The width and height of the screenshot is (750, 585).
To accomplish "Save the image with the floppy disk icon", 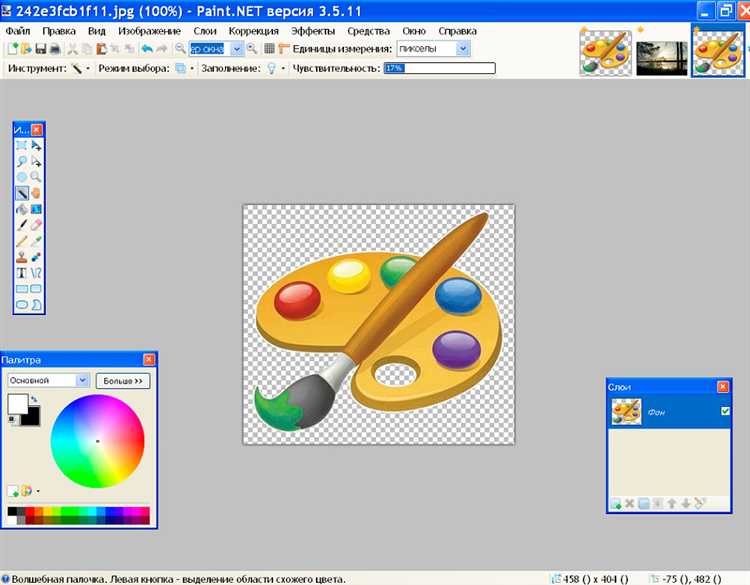I will pyautogui.click(x=41, y=49).
